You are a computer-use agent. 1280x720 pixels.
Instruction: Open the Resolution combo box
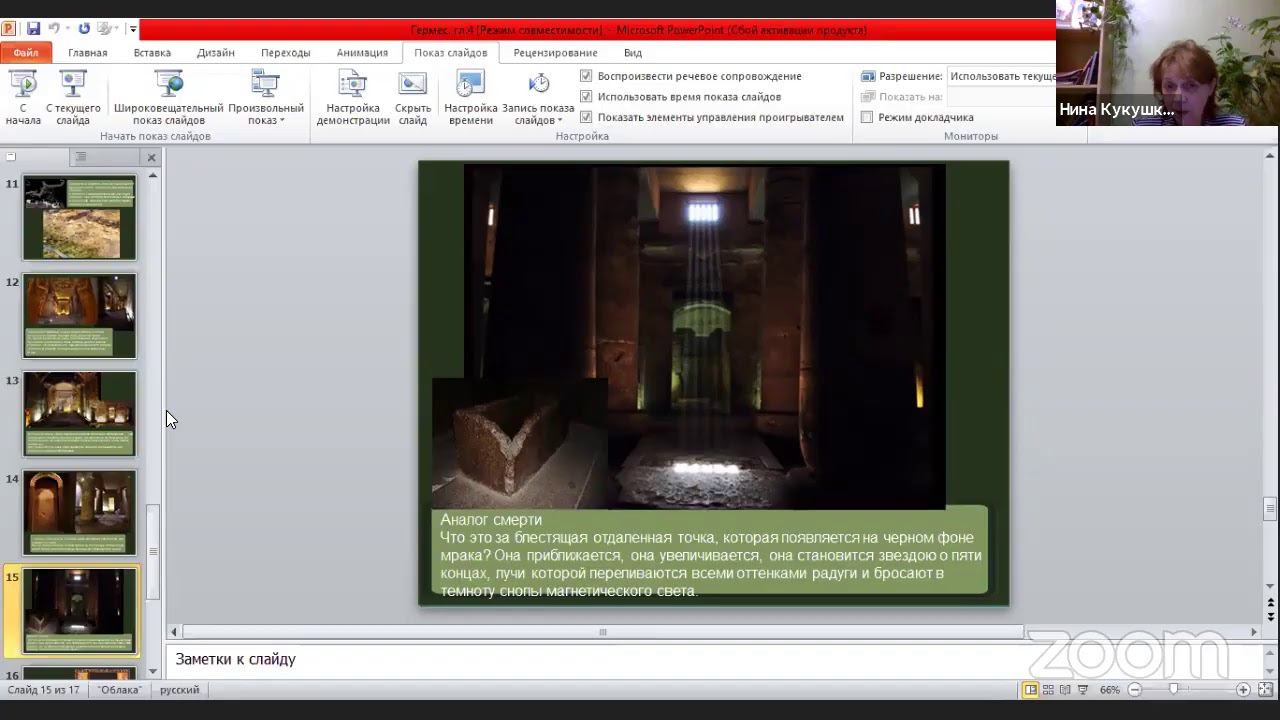(1001, 76)
